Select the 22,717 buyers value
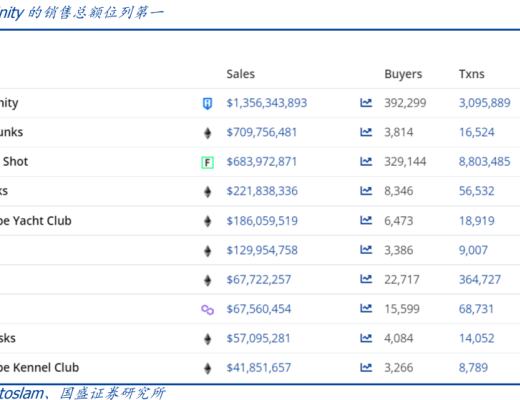 pos(402,279)
